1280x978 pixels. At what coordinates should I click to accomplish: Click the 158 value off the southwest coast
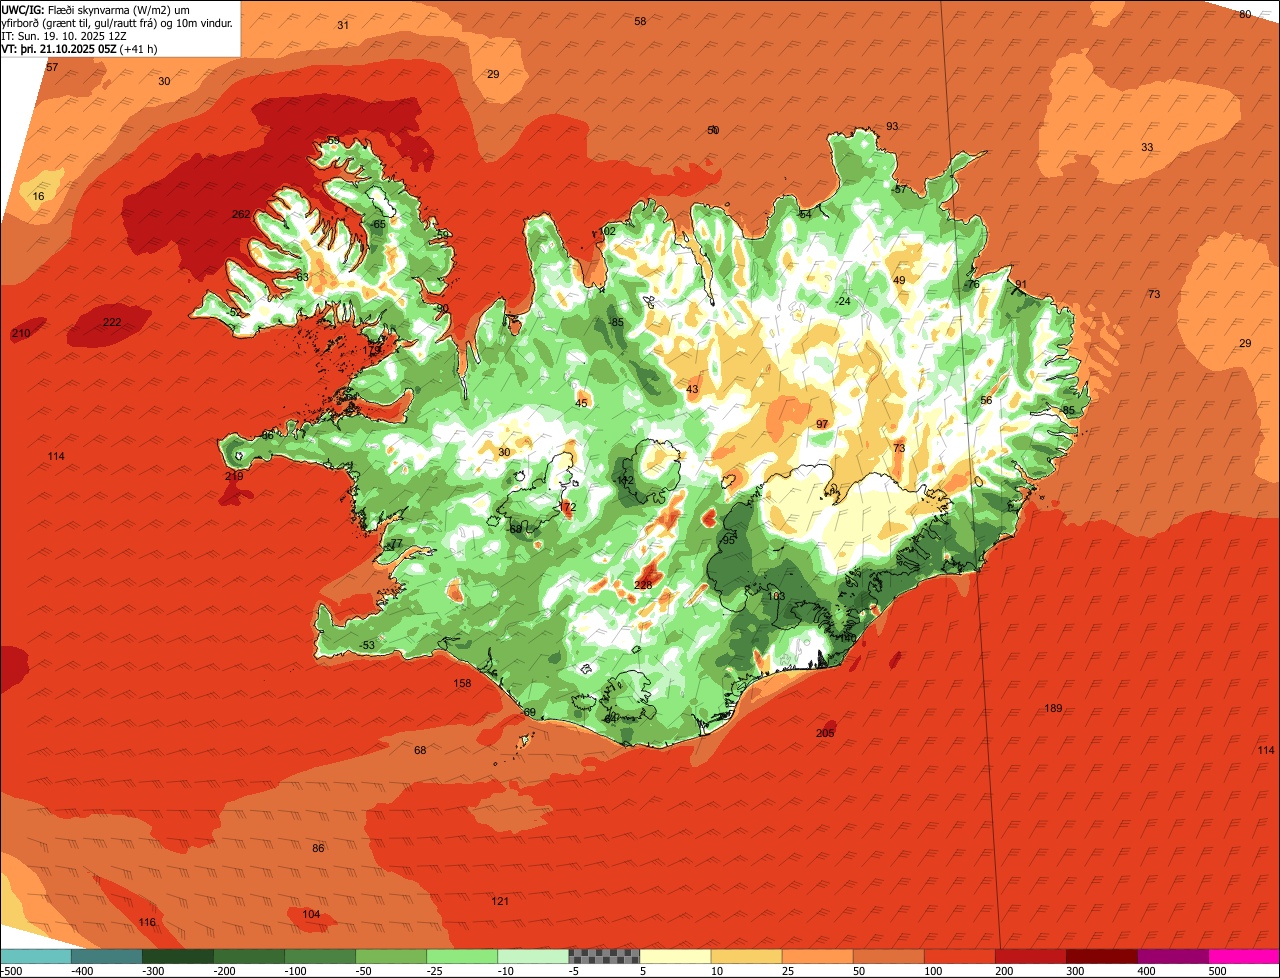pyautogui.click(x=462, y=684)
